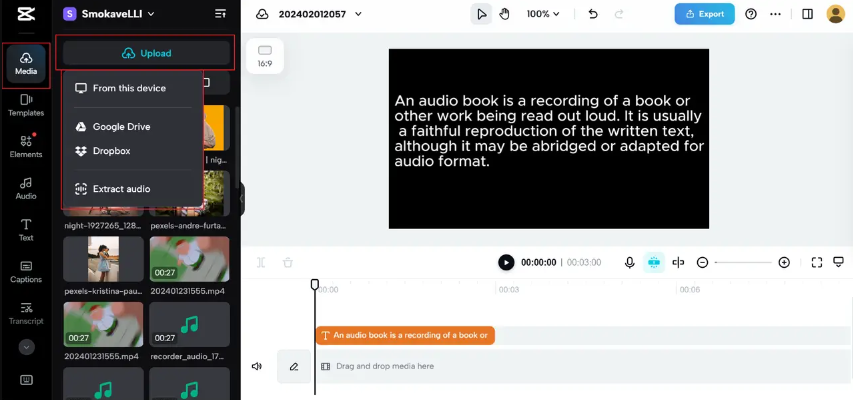Select the hand pan tool
853x400 pixels.
point(504,14)
